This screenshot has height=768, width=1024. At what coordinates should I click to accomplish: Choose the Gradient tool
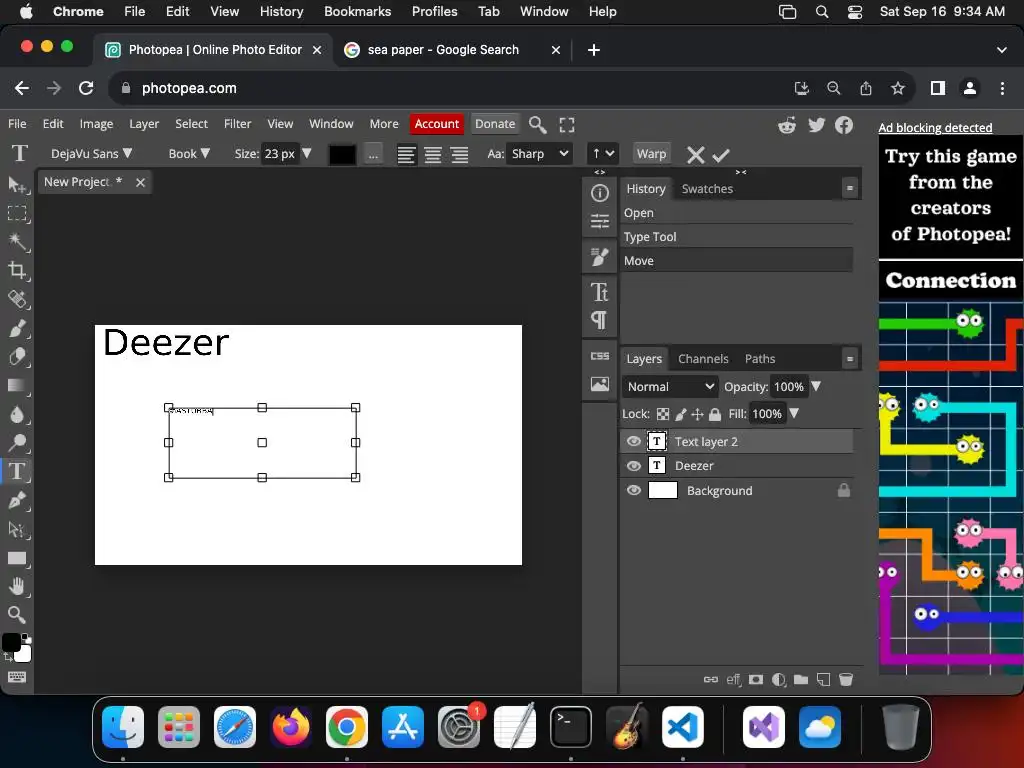pyautogui.click(x=17, y=385)
